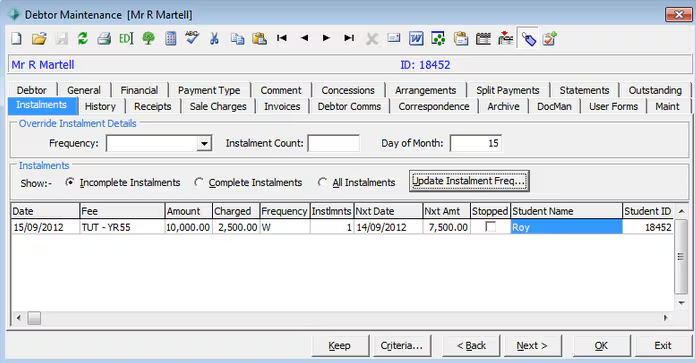This screenshot has width=696, height=363.
Task: Click the New record toolbar icon
Action: pyautogui.click(x=16, y=39)
